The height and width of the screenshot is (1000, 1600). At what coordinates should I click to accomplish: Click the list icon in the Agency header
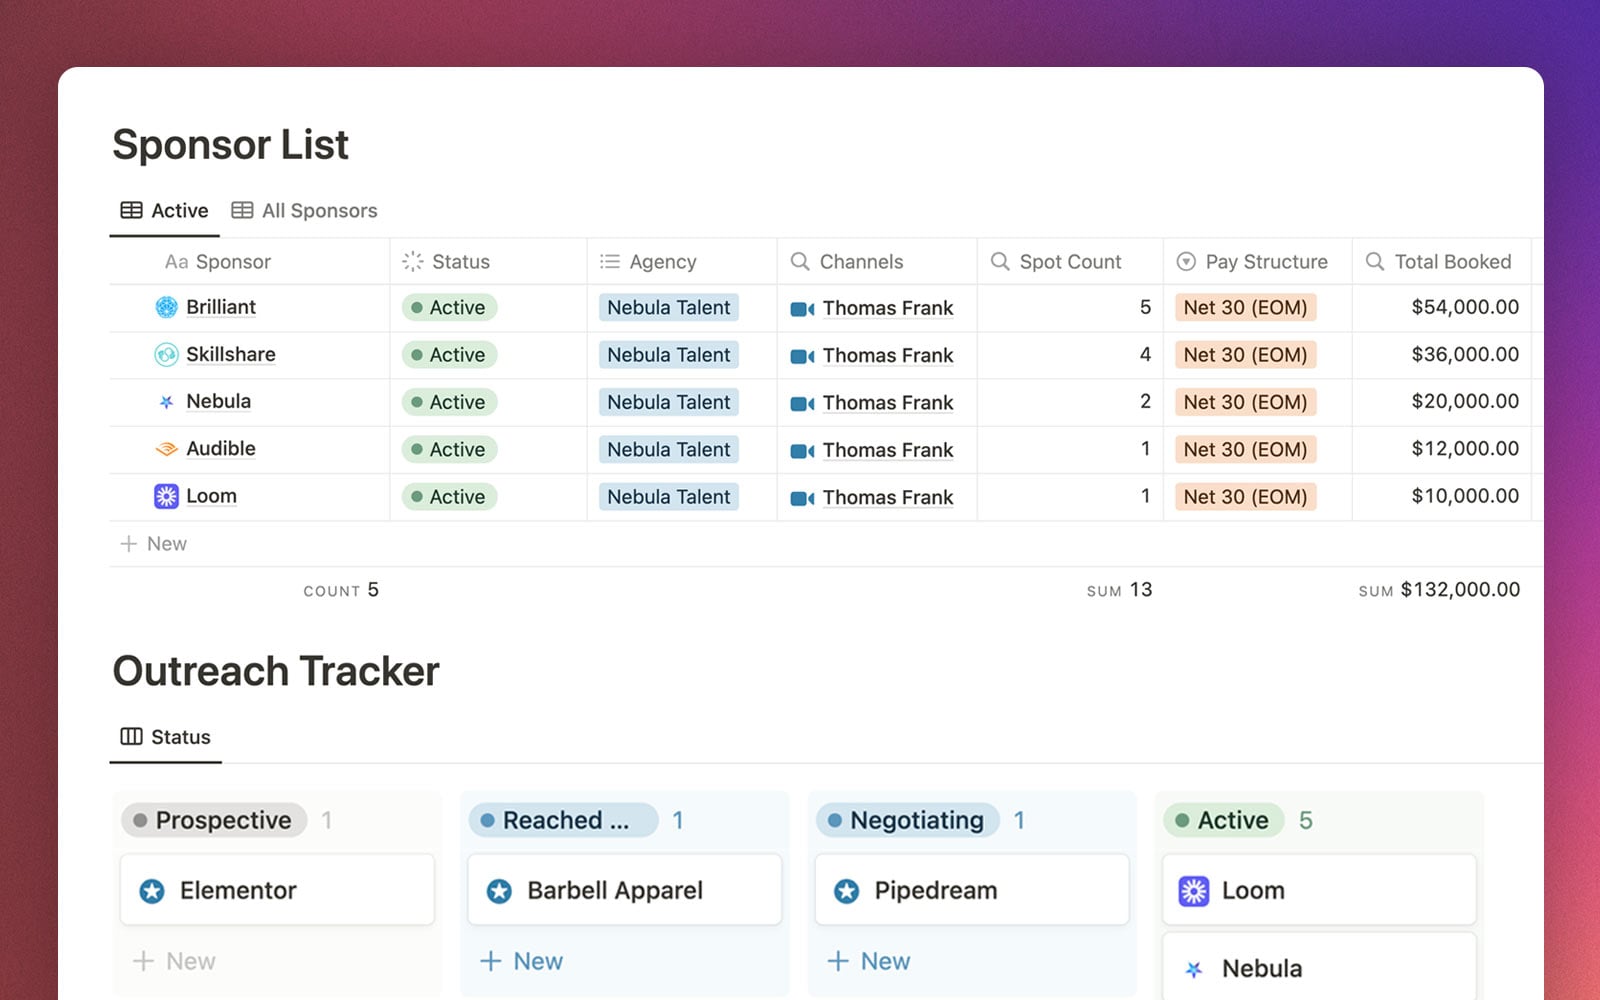click(x=607, y=261)
